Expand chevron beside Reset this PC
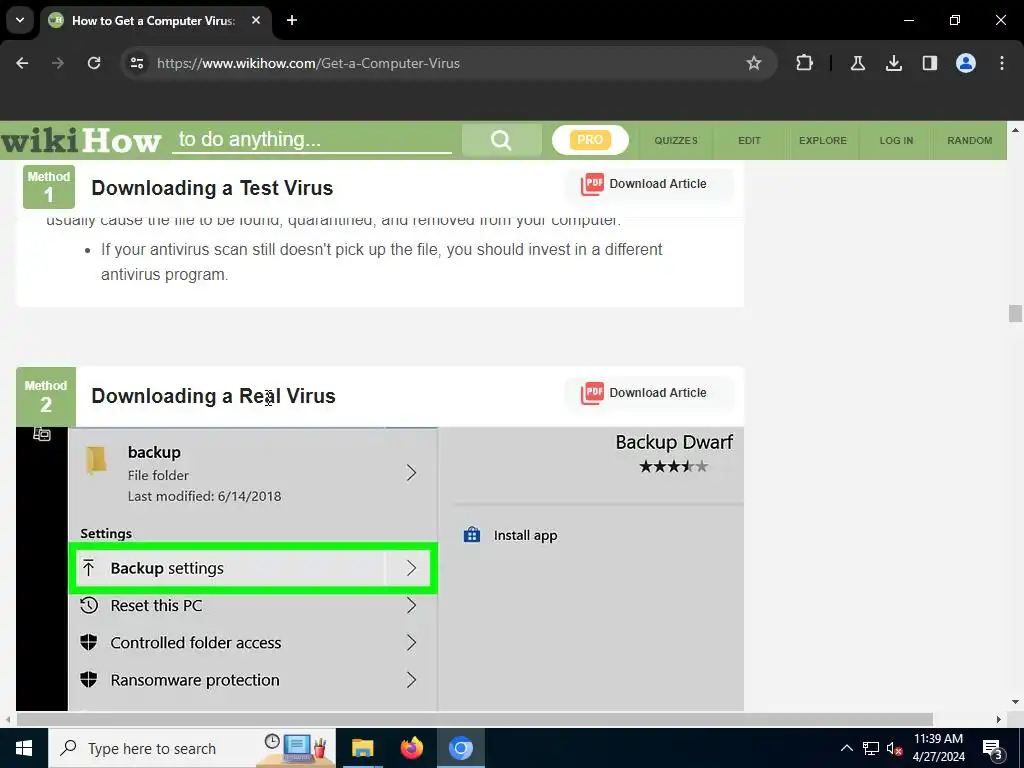 pos(411,605)
